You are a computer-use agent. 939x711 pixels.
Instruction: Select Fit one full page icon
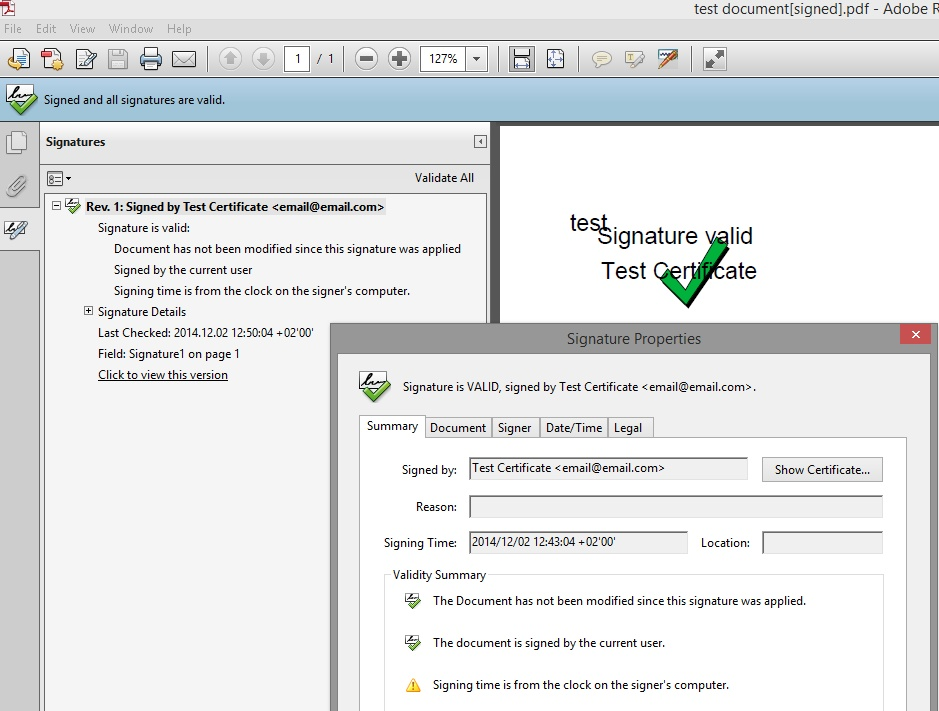555,59
